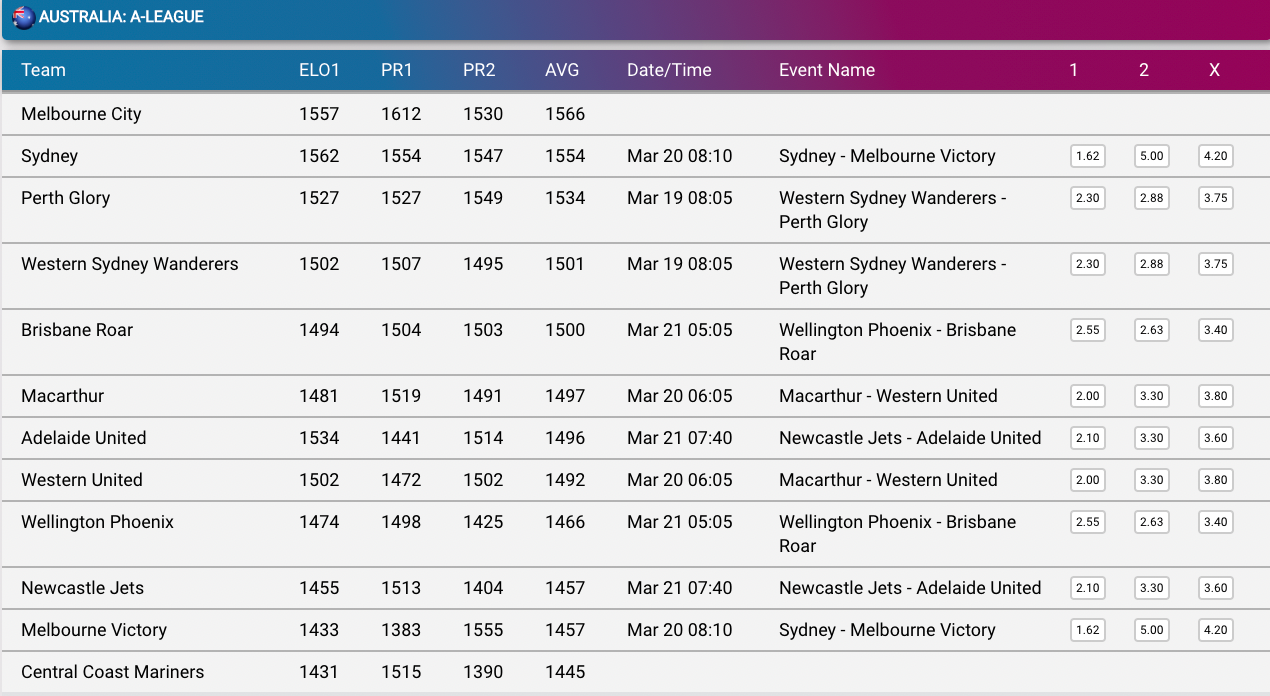Select 1.62 home odds in Sydney row
Viewport: 1270px width, 696px height.
pyautogui.click(x=1087, y=156)
